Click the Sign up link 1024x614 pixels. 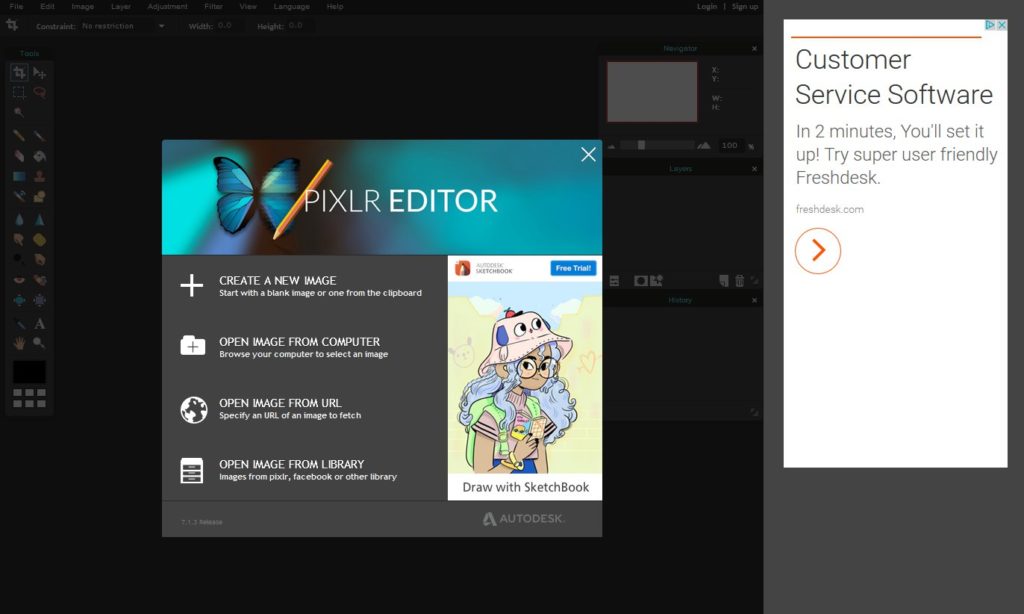pyautogui.click(x=745, y=7)
